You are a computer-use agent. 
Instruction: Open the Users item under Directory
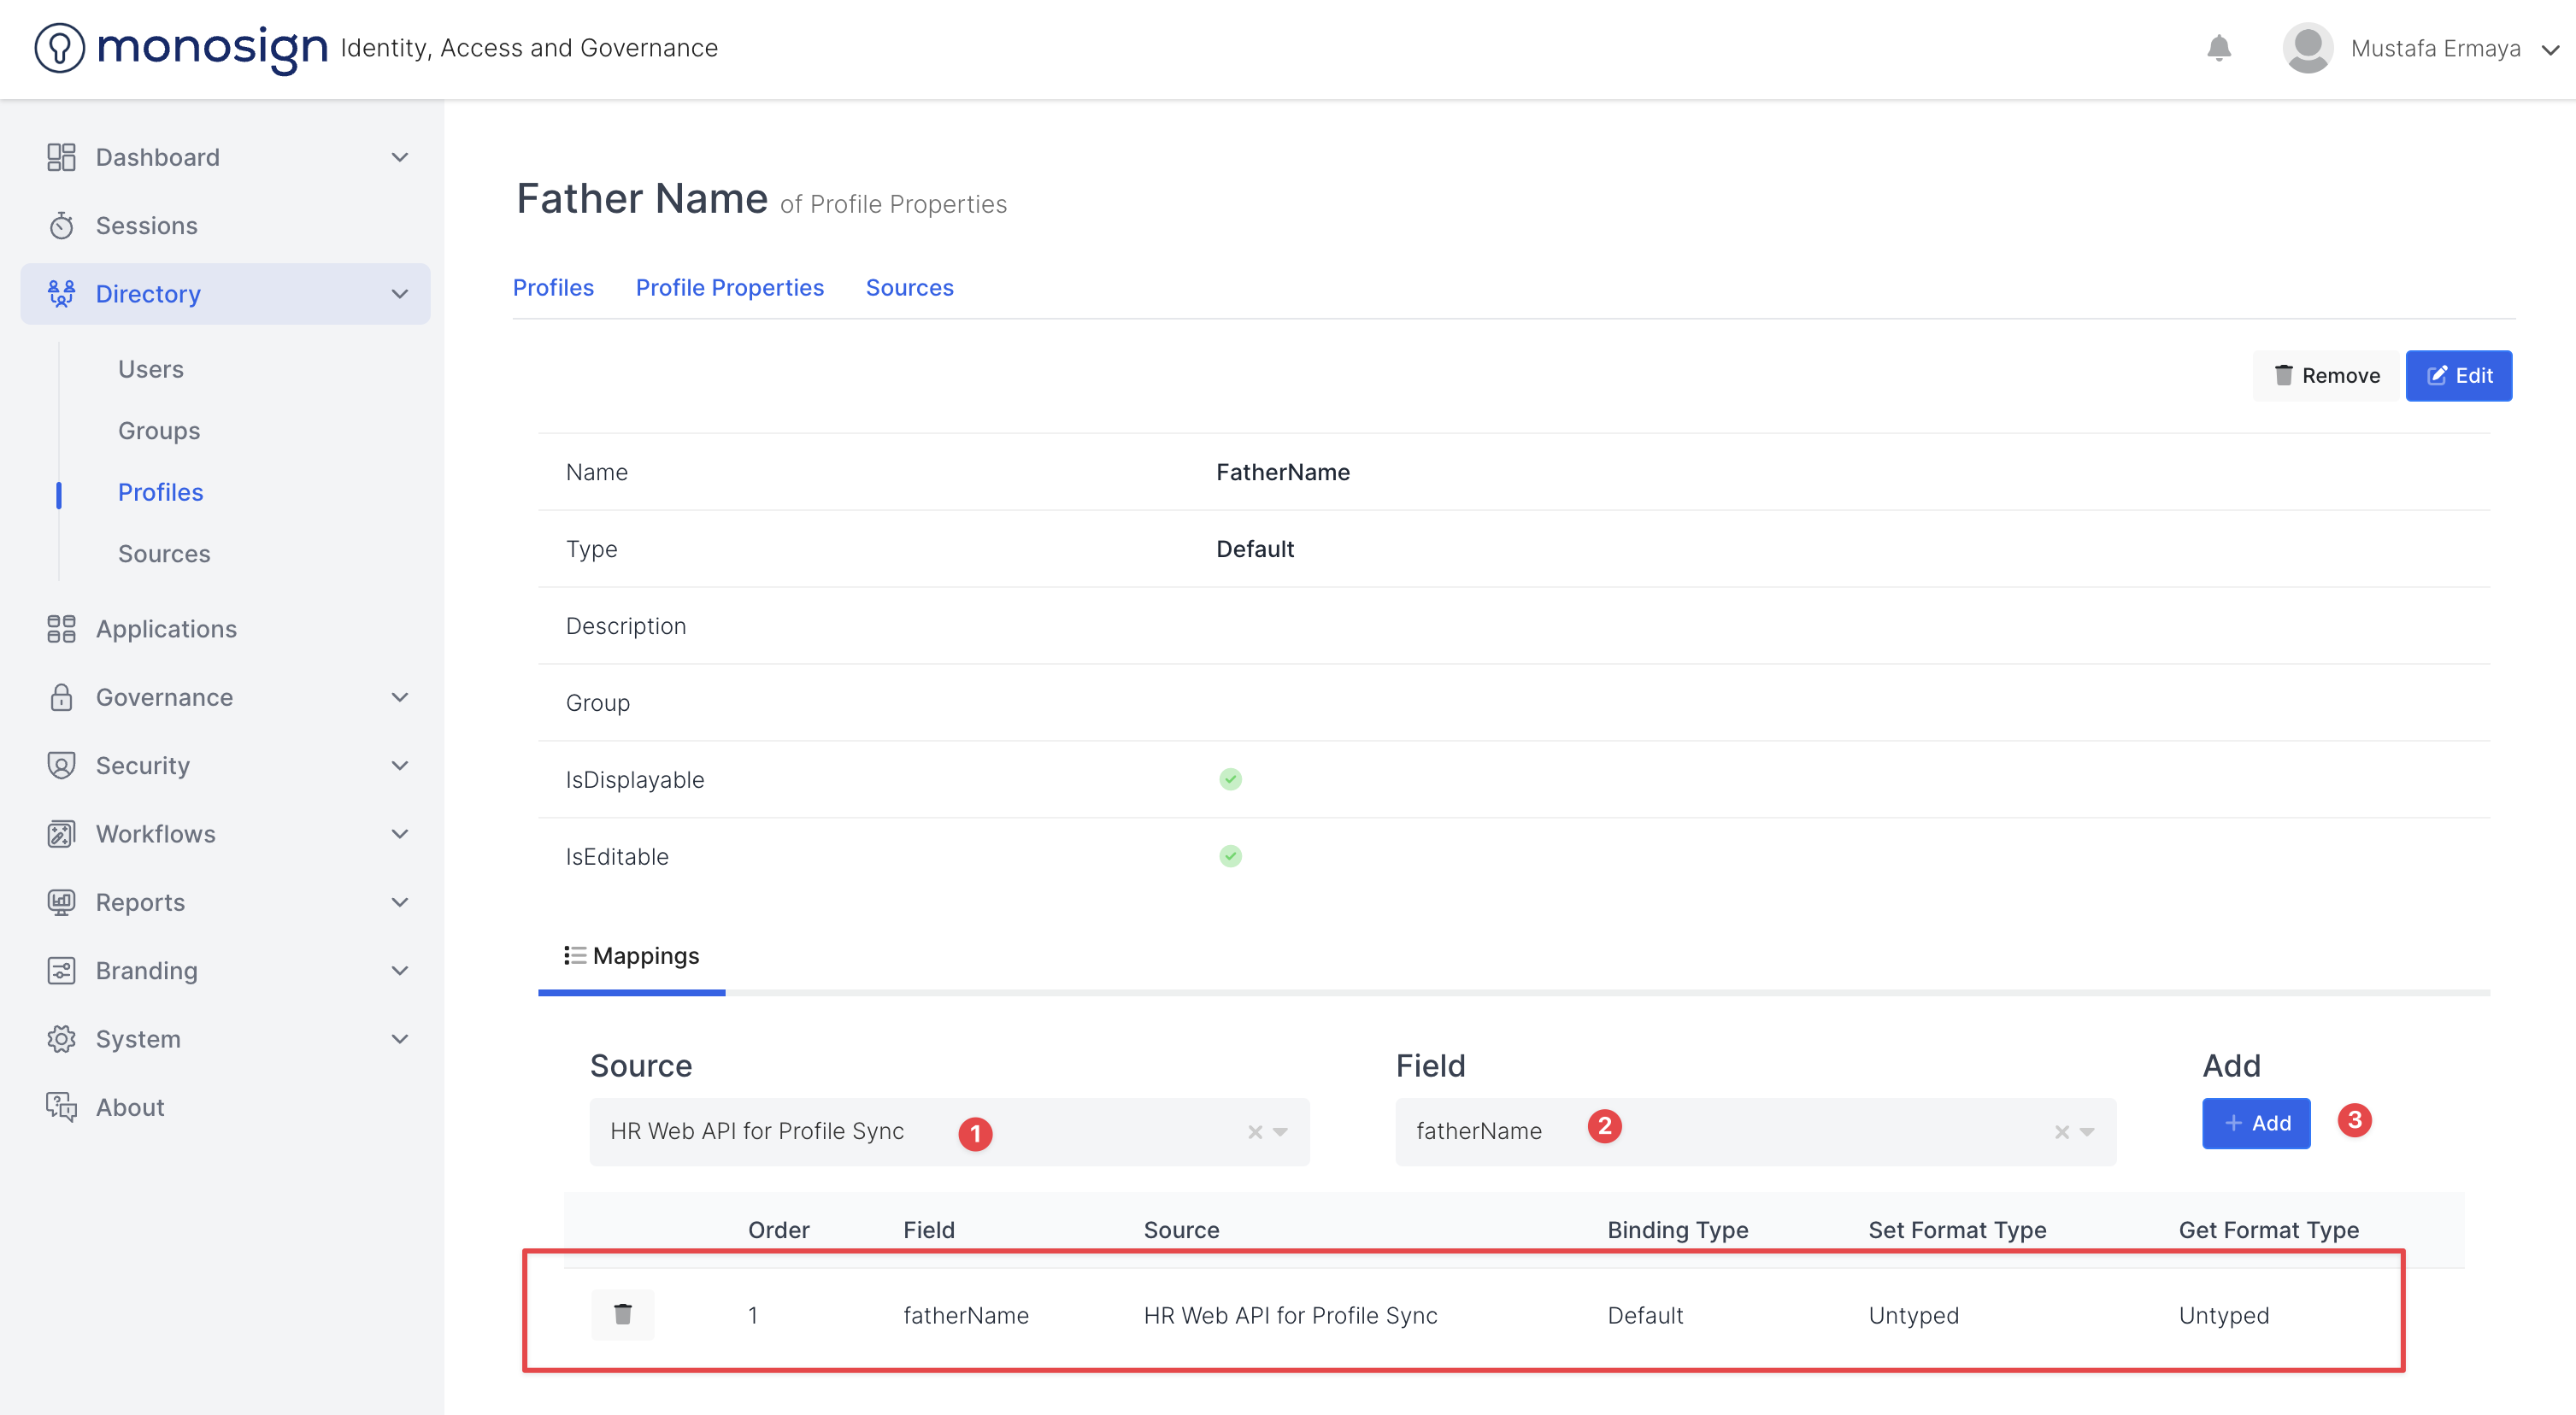[151, 369]
